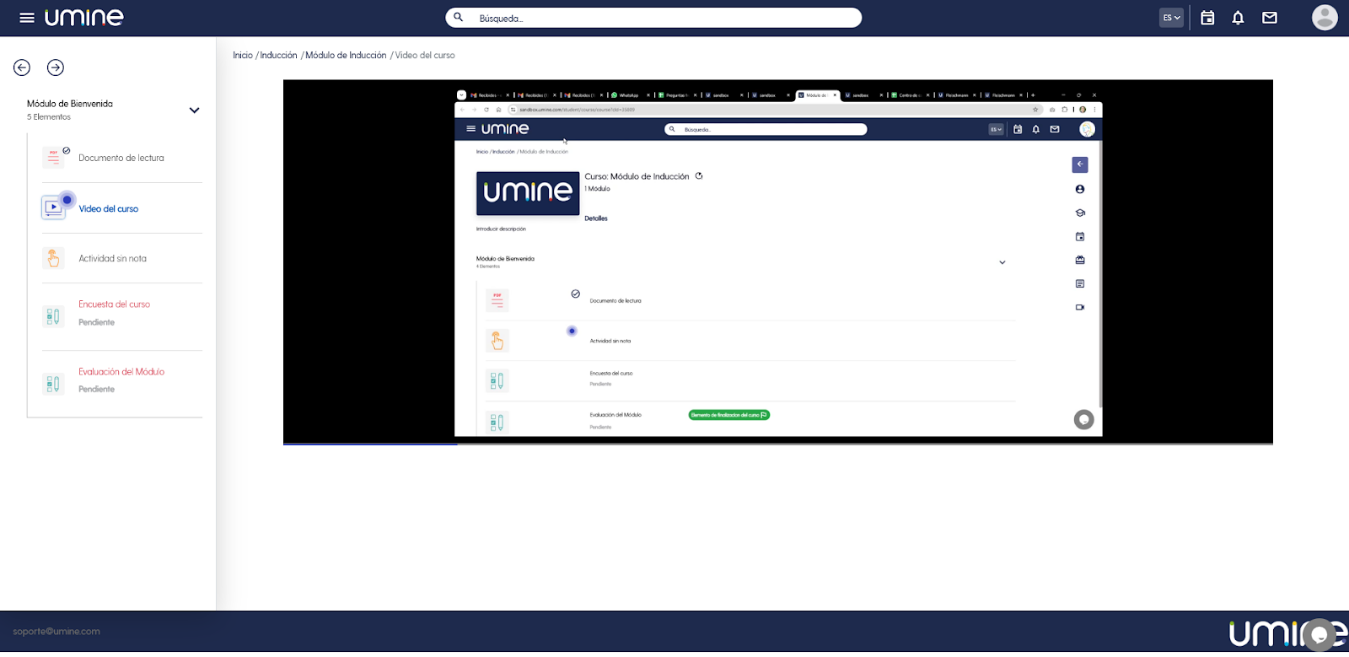This screenshot has width=1349, height=657.
Task: Click the video icon beside Video del curso
Action: point(53,208)
